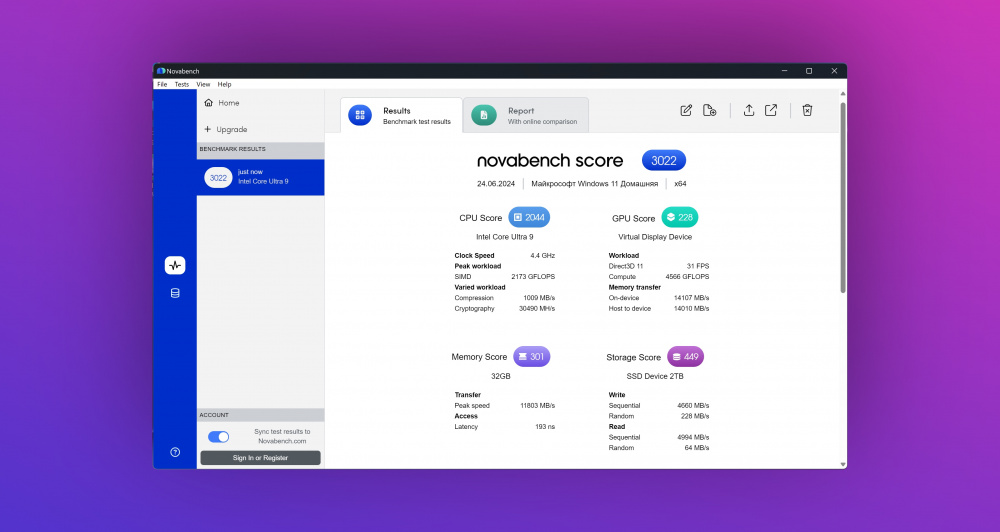Click the Intel Core Ultra 9 CPU name
Viewport: 1000px width, 532px height.
pyautogui.click(x=504, y=237)
